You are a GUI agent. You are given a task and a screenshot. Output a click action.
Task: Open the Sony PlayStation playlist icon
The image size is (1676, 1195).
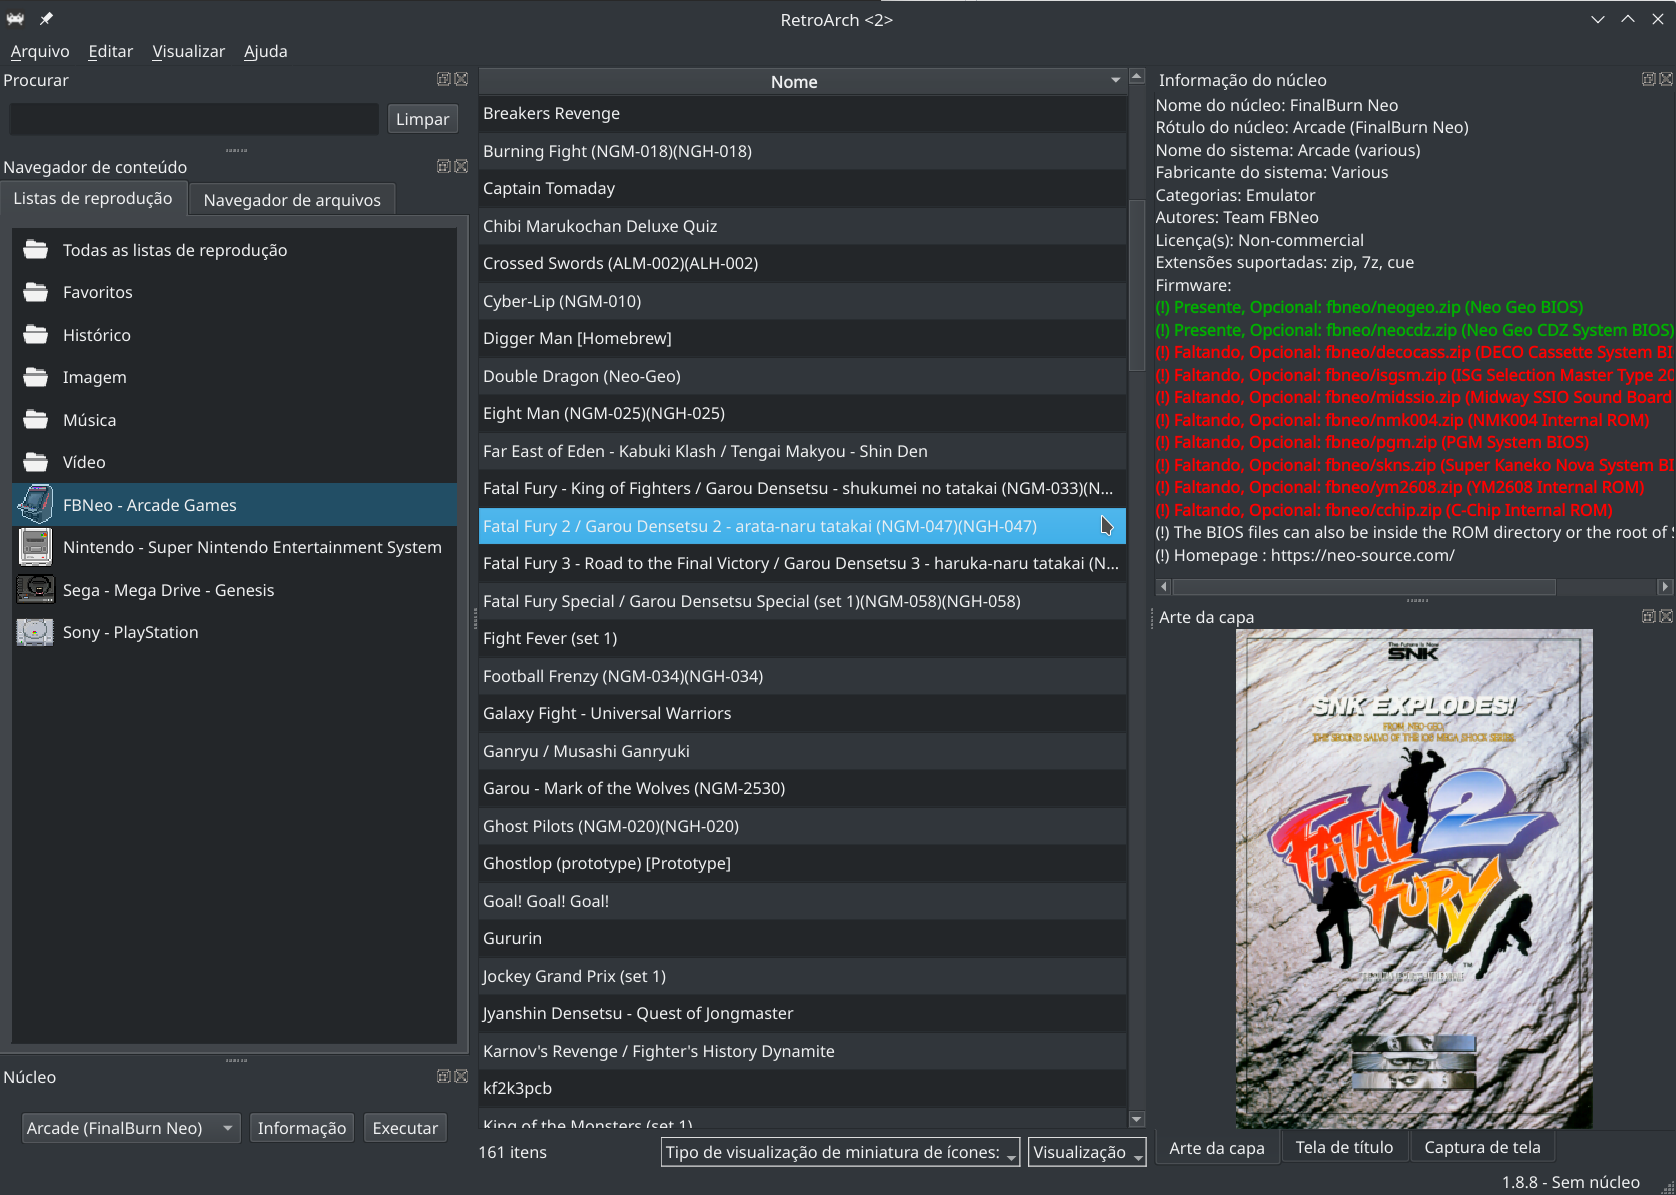(x=35, y=632)
